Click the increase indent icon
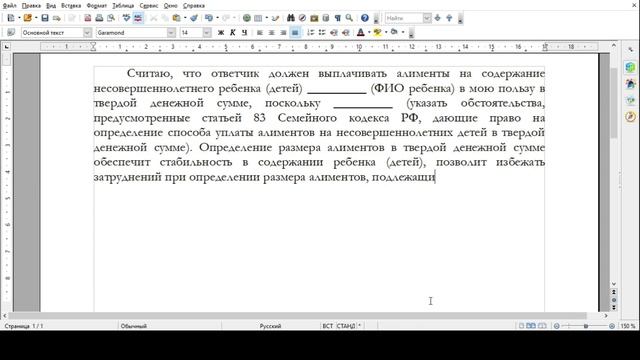This screenshot has height=360, width=640. pos(346,32)
